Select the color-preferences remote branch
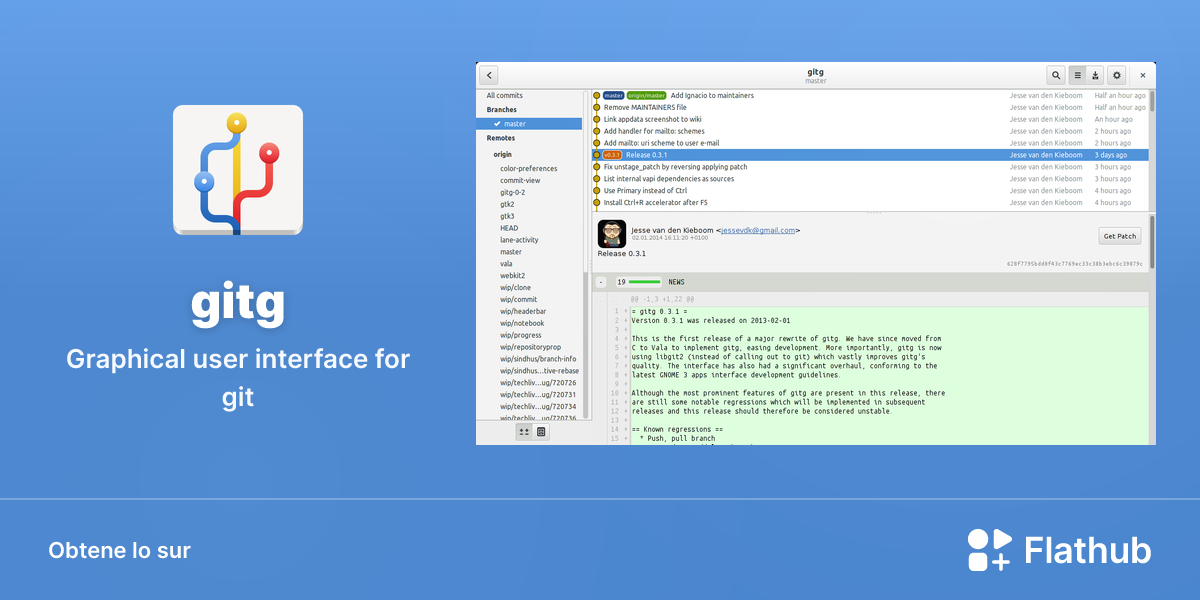The height and width of the screenshot is (600, 1200). [x=529, y=169]
